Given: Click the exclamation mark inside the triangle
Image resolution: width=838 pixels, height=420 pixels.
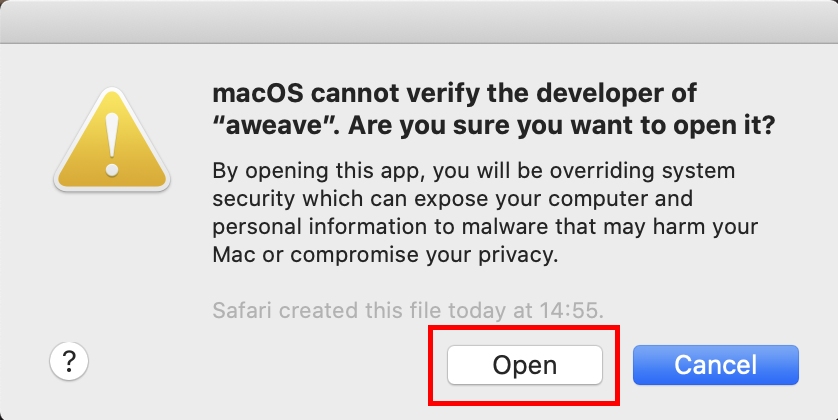Looking at the screenshot, I should click(x=112, y=144).
